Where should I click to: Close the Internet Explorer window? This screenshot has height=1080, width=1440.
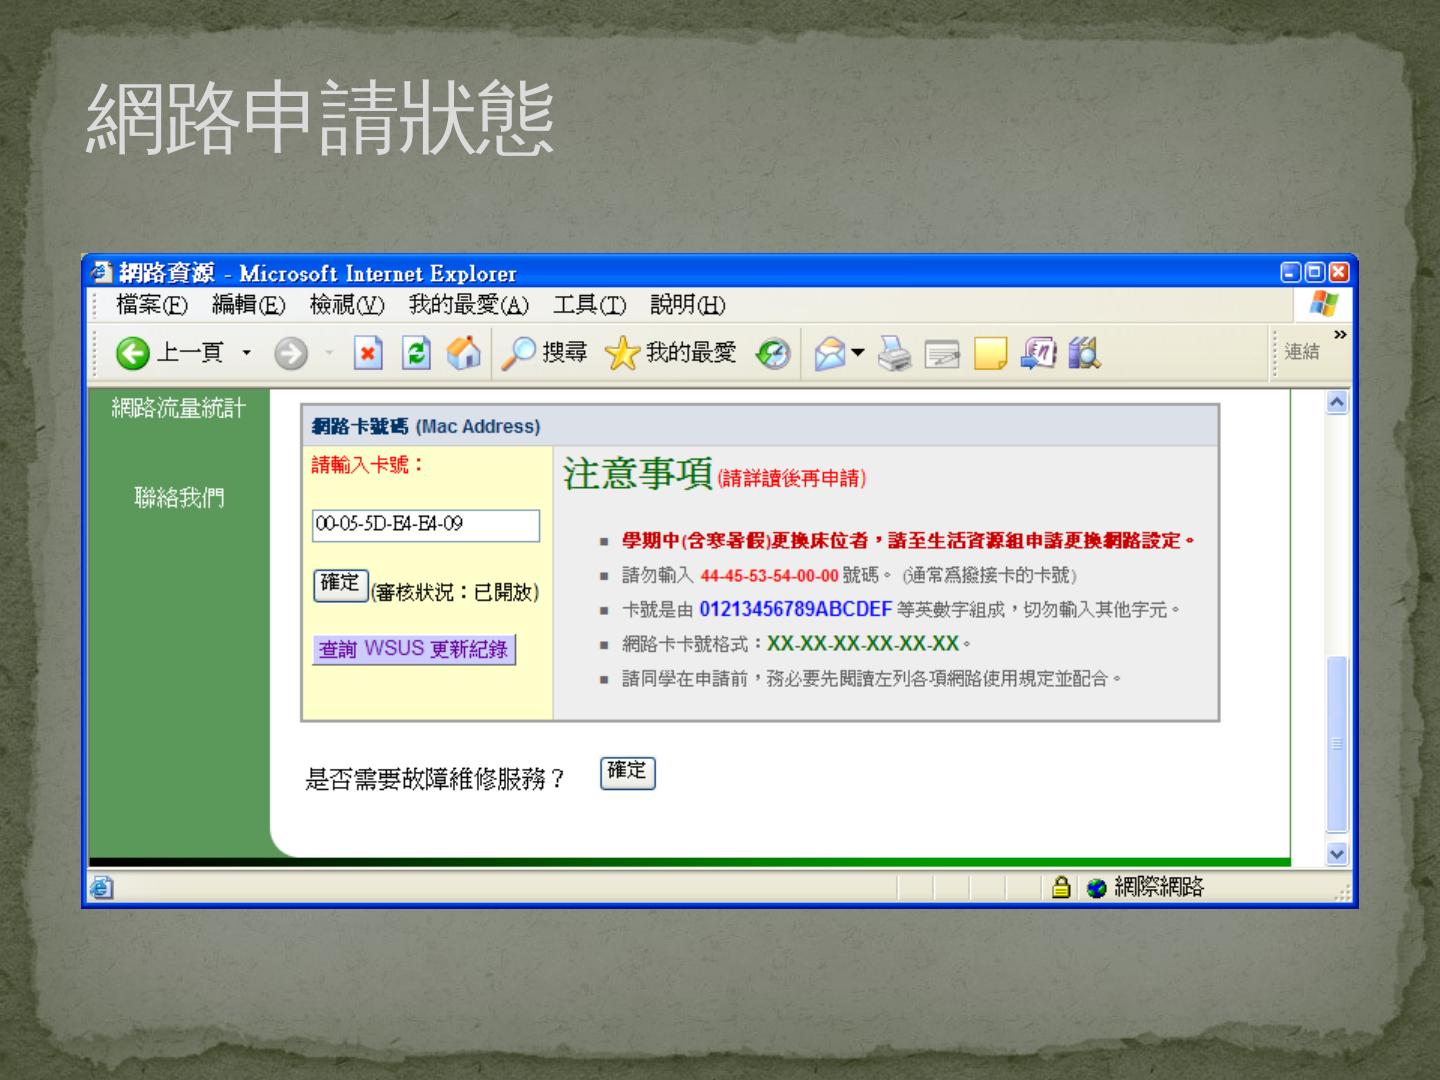pos(1338,272)
